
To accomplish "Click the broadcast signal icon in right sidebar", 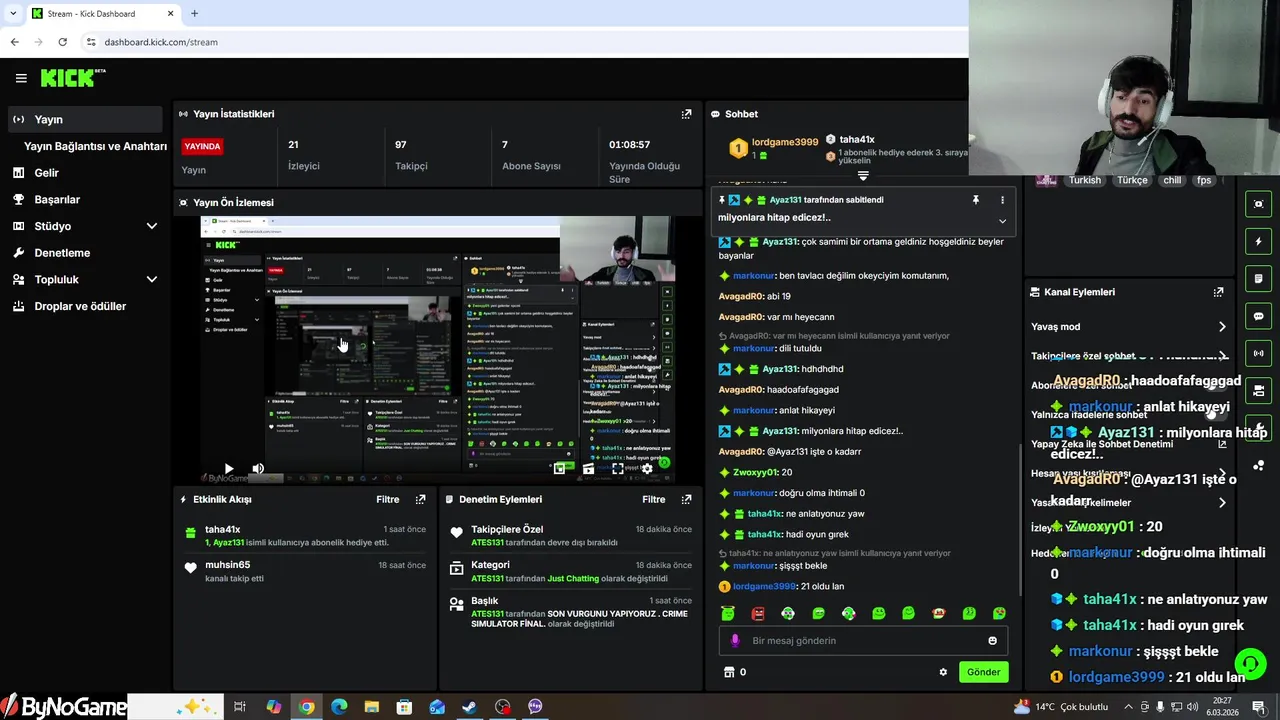I will 1258,353.
